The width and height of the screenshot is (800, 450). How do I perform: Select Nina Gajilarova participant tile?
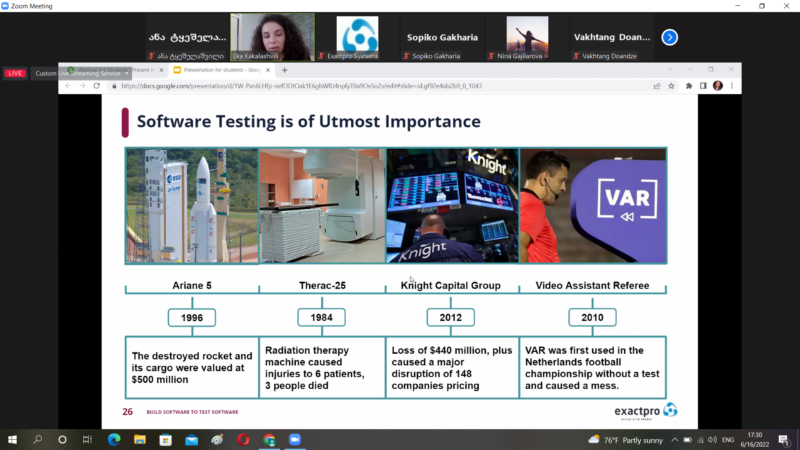[x=527, y=37]
